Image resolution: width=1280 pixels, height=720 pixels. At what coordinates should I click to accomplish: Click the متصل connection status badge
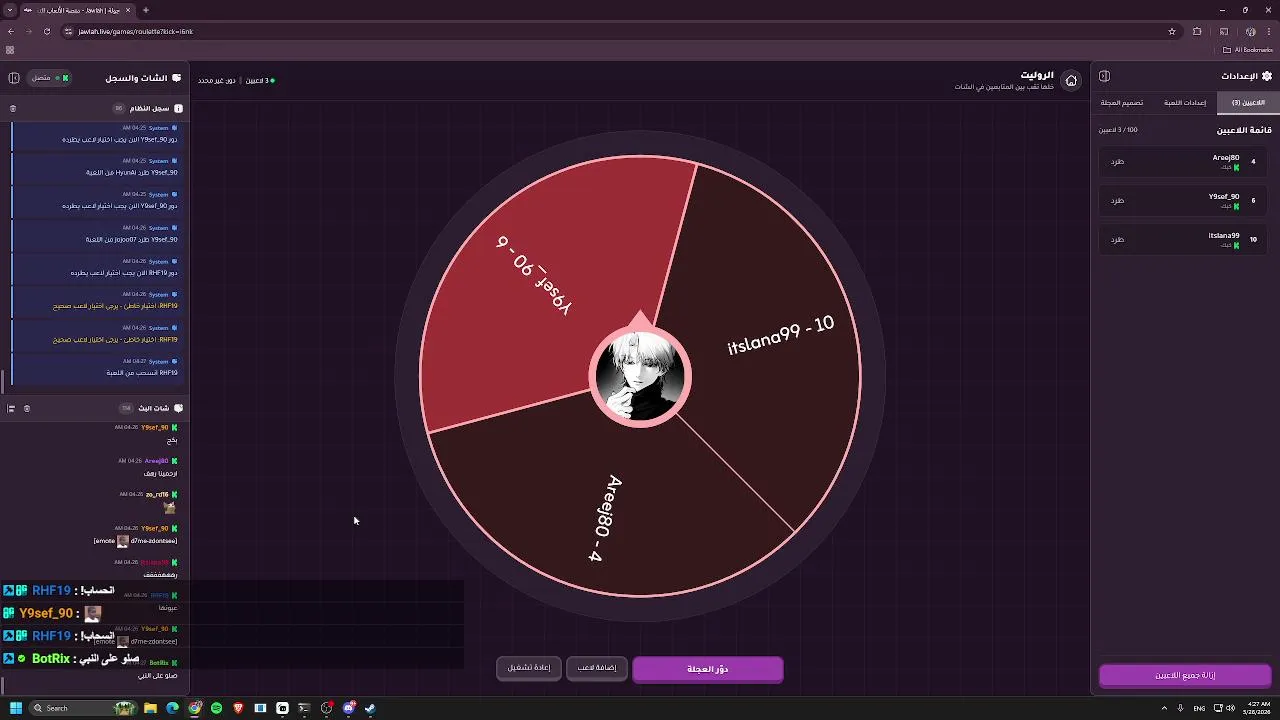[50, 78]
